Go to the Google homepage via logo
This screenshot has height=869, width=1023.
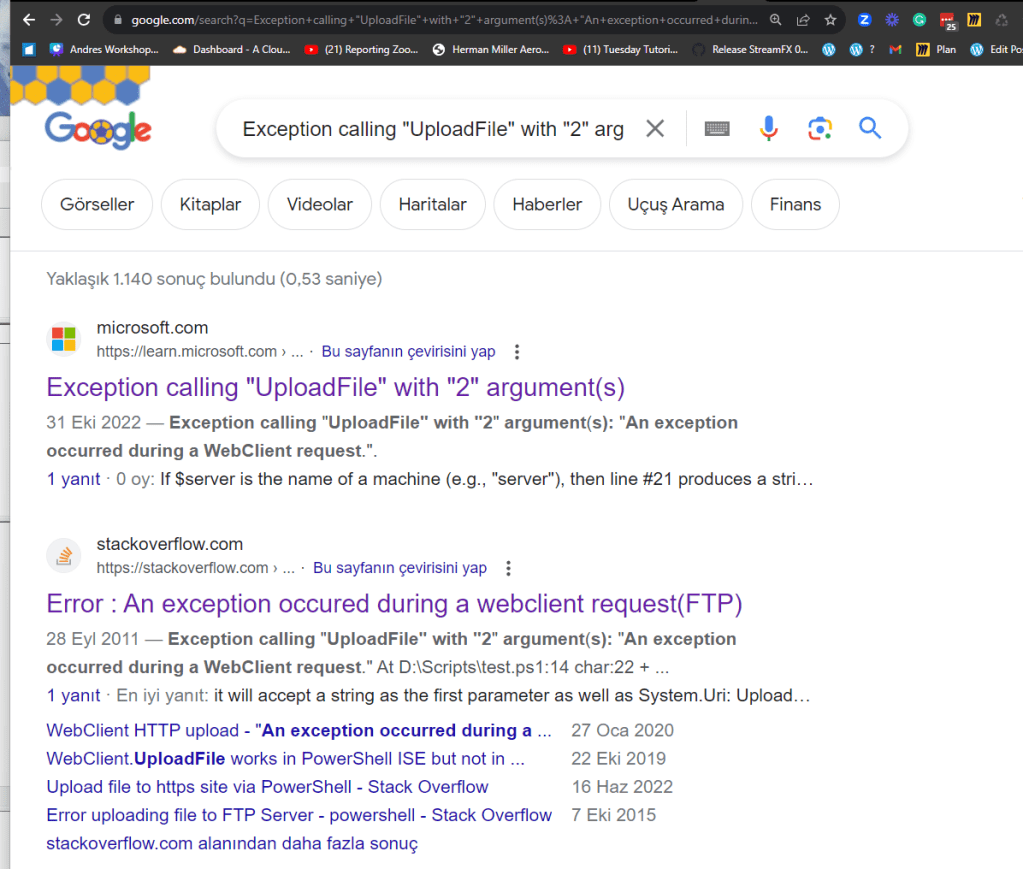[x=98, y=130]
